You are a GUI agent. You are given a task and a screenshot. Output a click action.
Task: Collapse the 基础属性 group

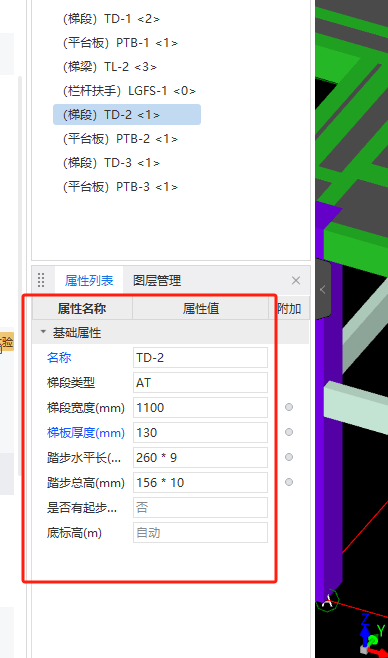point(43,332)
